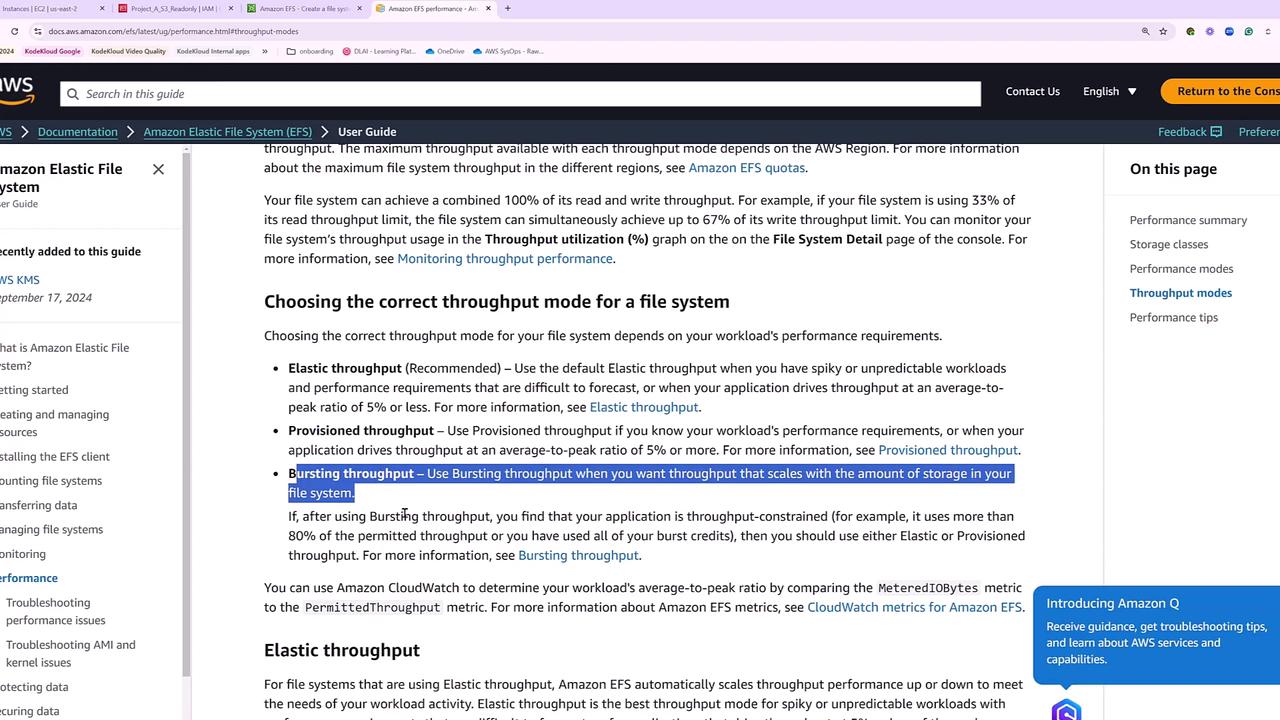Open site information icon beside the URL

[x=37, y=31]
